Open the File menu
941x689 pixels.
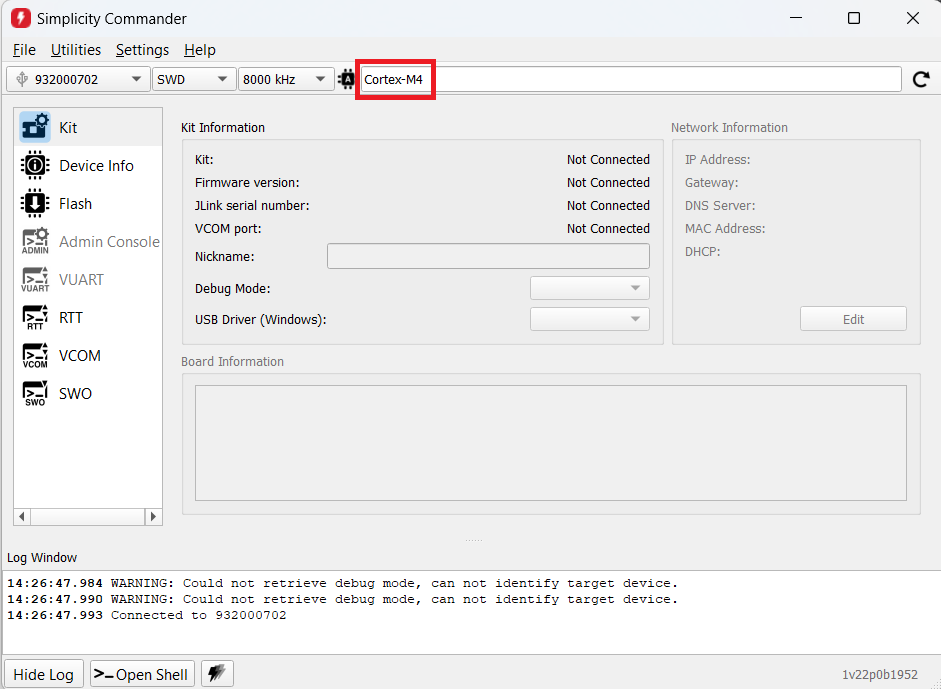[x=24, y=50]
